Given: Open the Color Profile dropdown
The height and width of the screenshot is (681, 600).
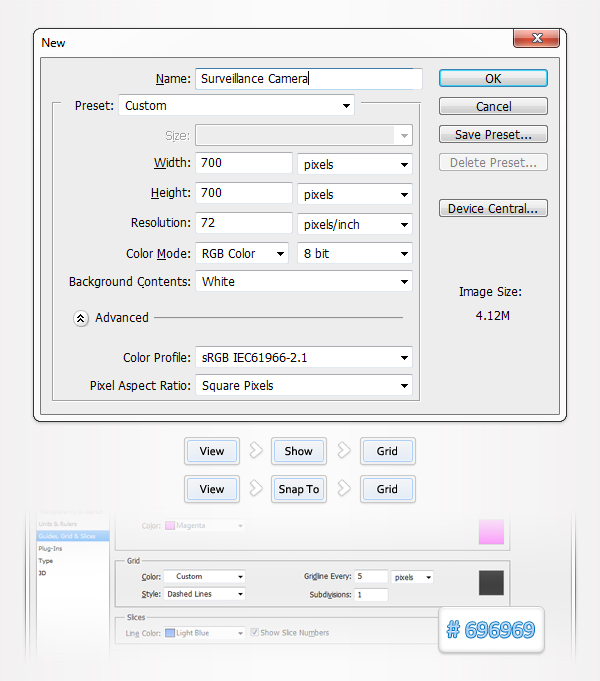Looking at the screenshot, I should (303, 357).
